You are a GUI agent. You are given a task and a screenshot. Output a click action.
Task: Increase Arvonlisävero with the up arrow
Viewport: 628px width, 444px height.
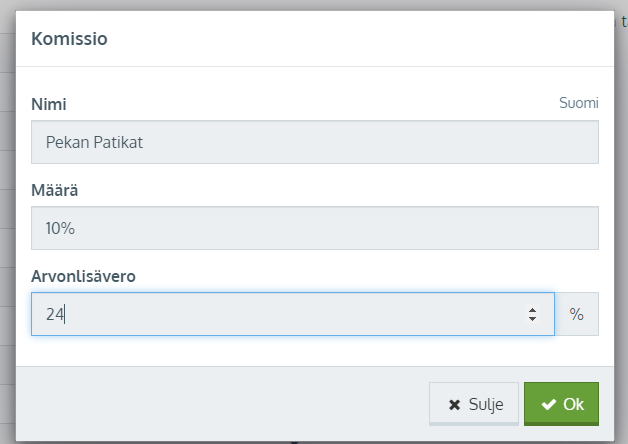click(x=532, y=310)
